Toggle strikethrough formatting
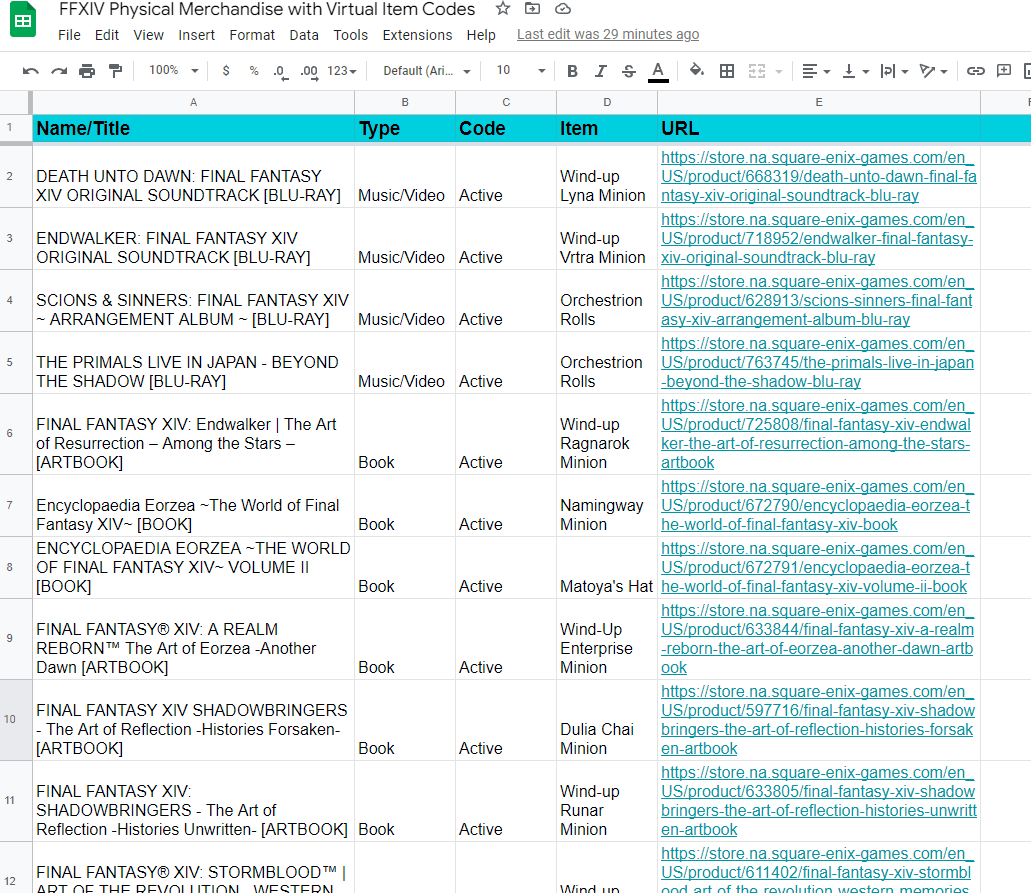Image resolution: width=1031 pixels, height=893 pixels. 628,71
